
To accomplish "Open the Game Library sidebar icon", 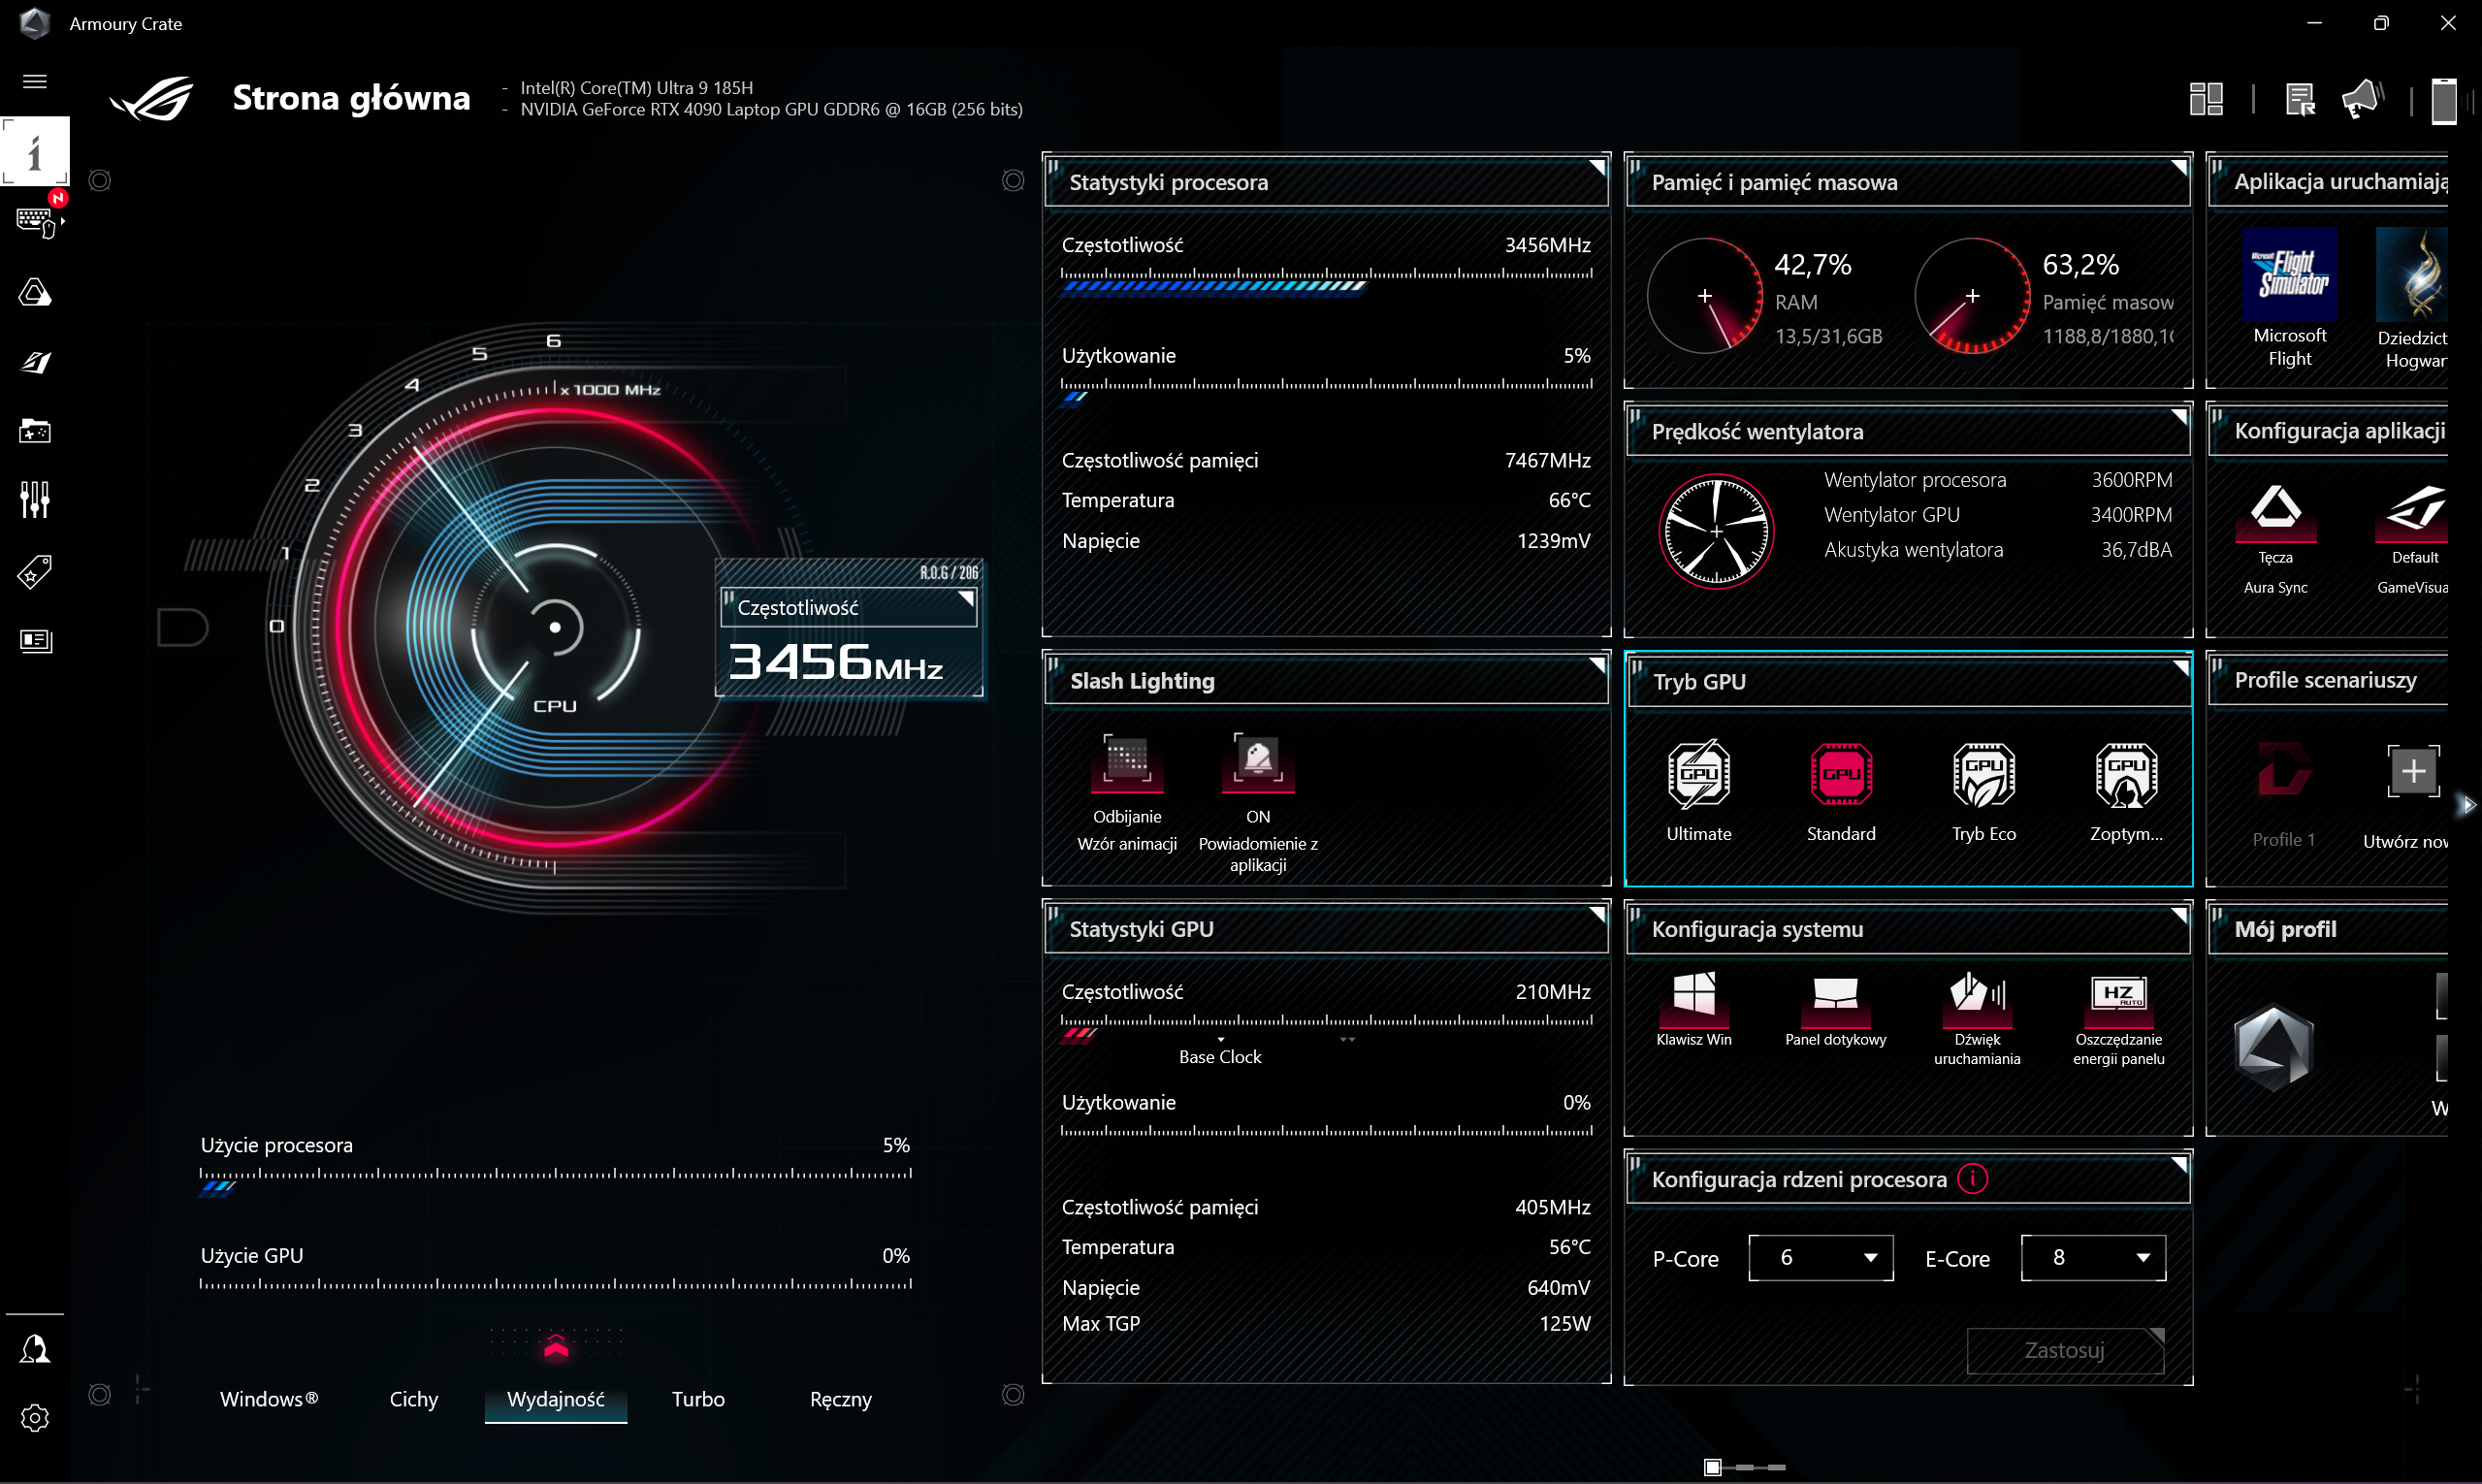I will point(35,431).
